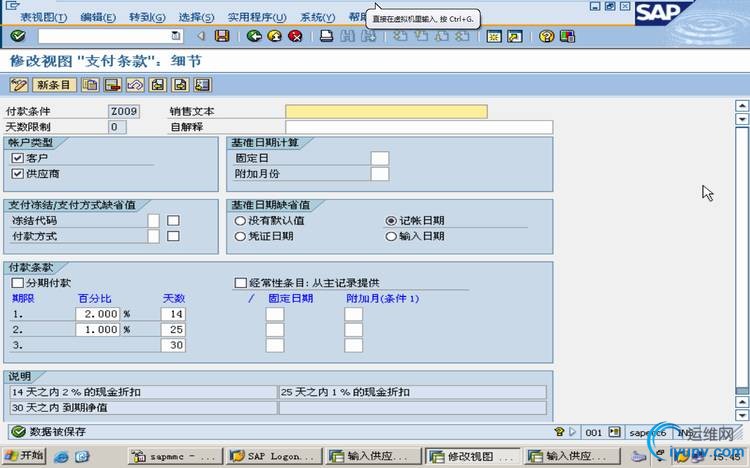Click the 附加月份 input field
The image size is (750, 468).
pos(380,174)
